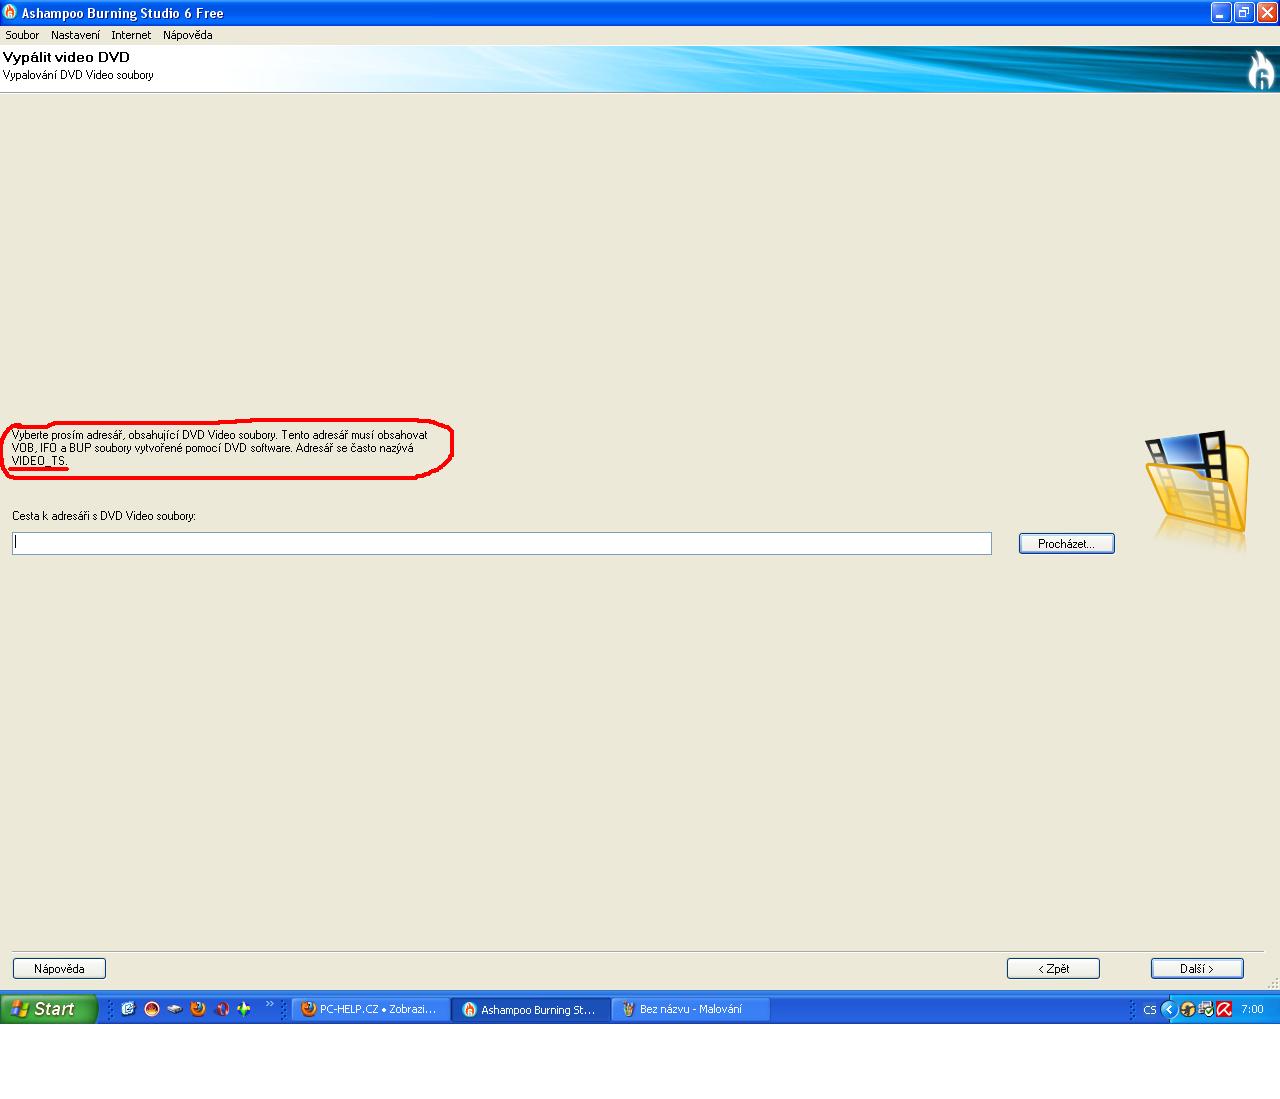This screenshot has width=1280, height=1099.
Task: Click the Ashampoo flame logo in the header
Action: click(x=1260, y=70)
